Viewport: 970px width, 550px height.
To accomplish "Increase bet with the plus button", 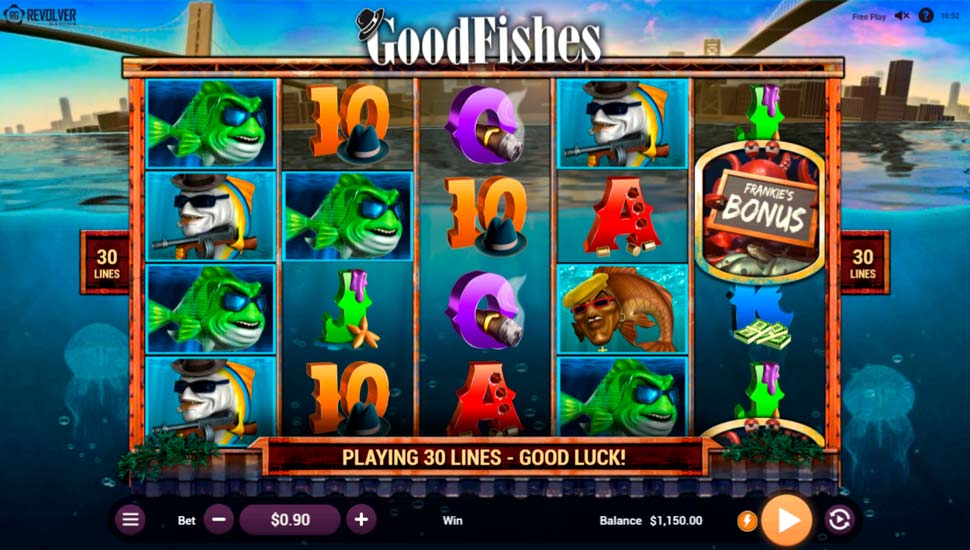I will (361, 520).
